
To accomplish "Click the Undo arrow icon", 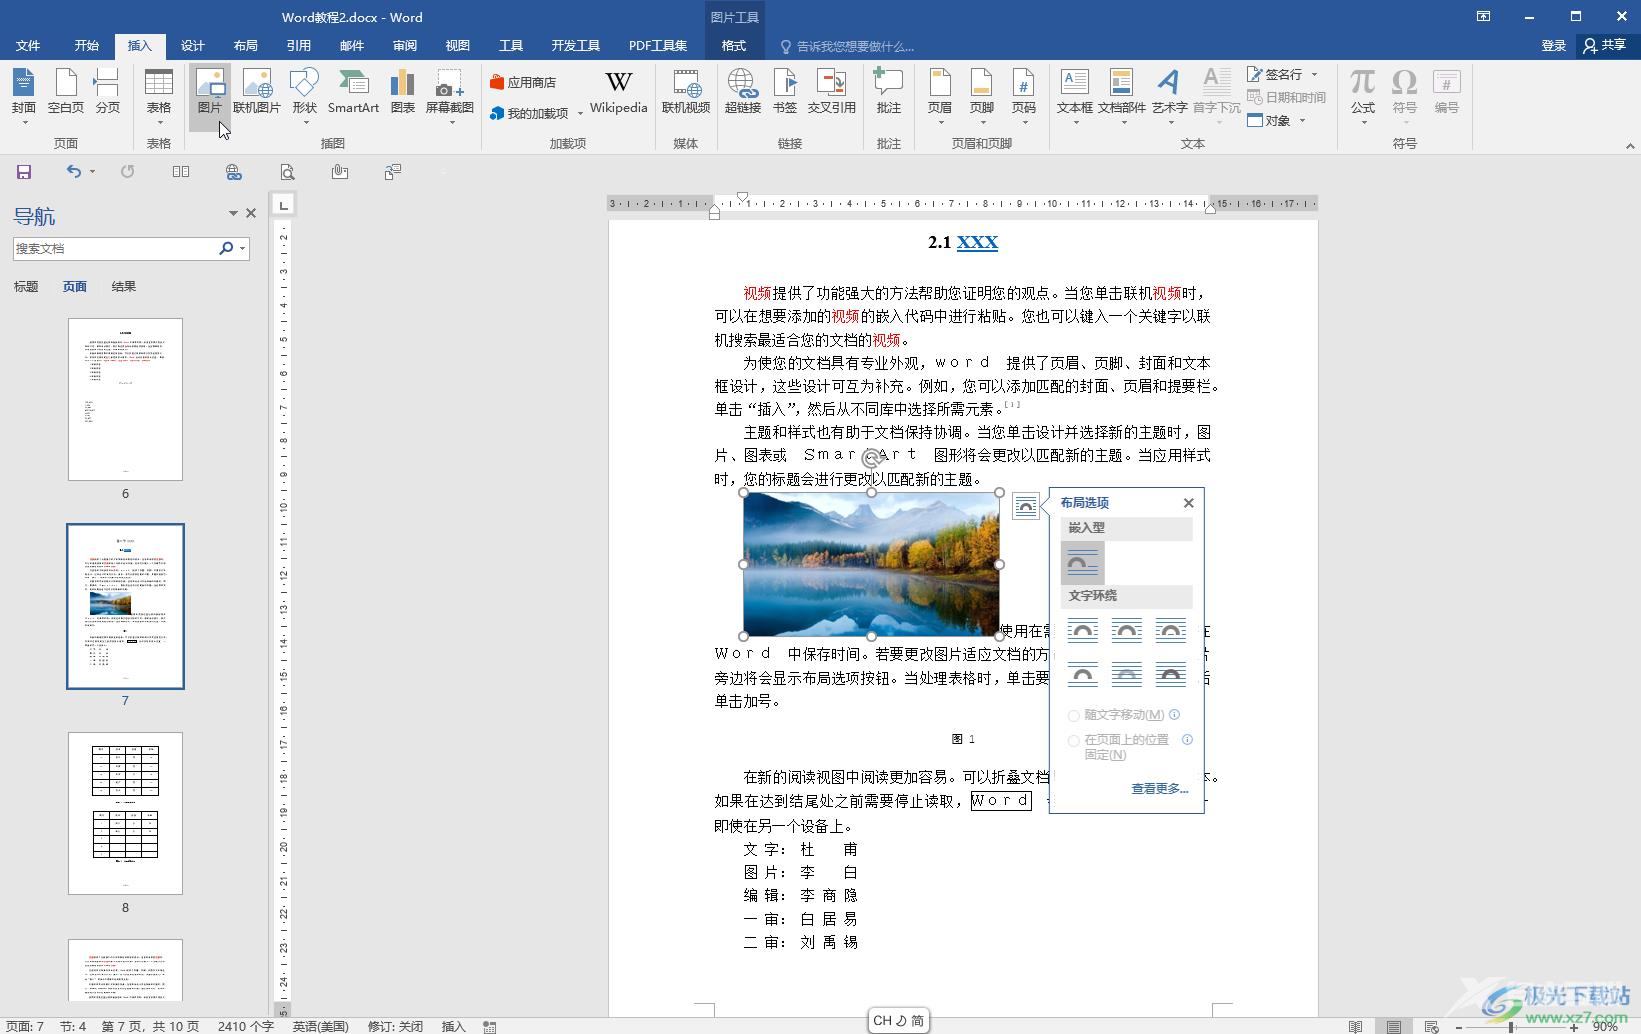I will [x=73, y=172].
